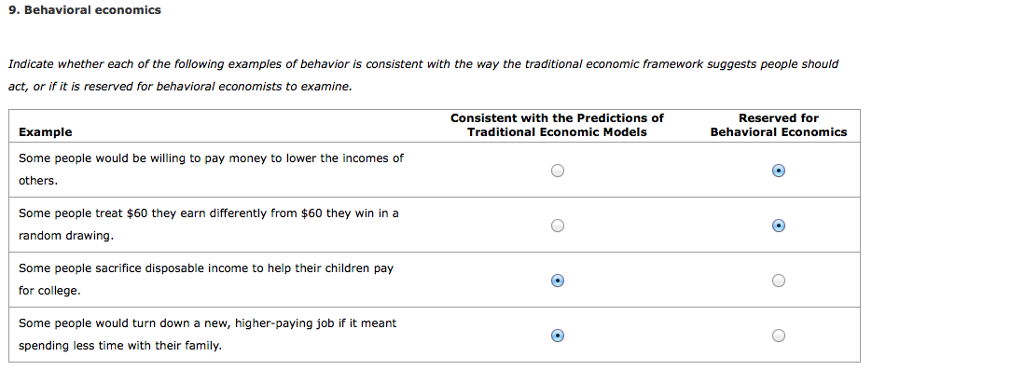
Task: Click text about sacrificing disposable income
Action: click(x=206, y=279)
